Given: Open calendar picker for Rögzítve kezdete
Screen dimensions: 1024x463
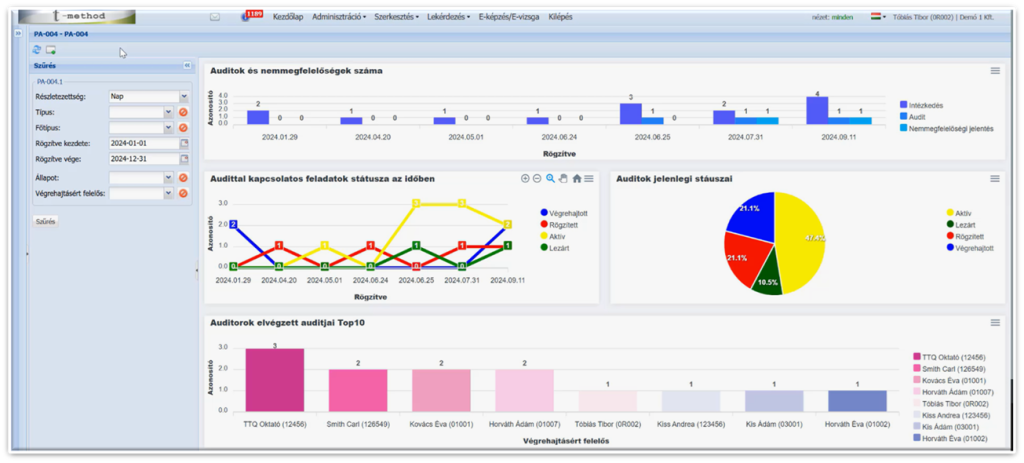Looking at the screenshot, I should 183,143.
